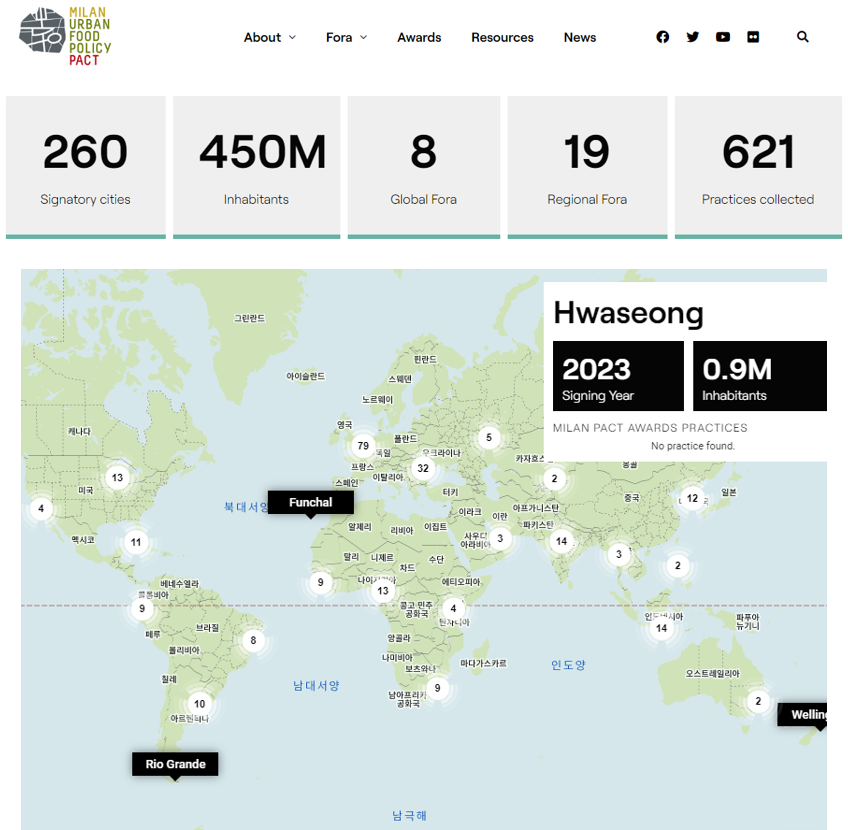The image size is (848, 830).
Task: Select the Rio Grande city marker label
Action: point(175,764)
